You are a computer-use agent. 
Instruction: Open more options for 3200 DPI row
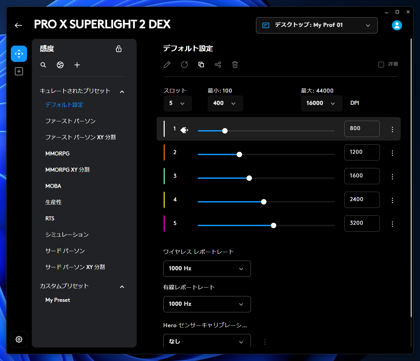tap(392, 224)
